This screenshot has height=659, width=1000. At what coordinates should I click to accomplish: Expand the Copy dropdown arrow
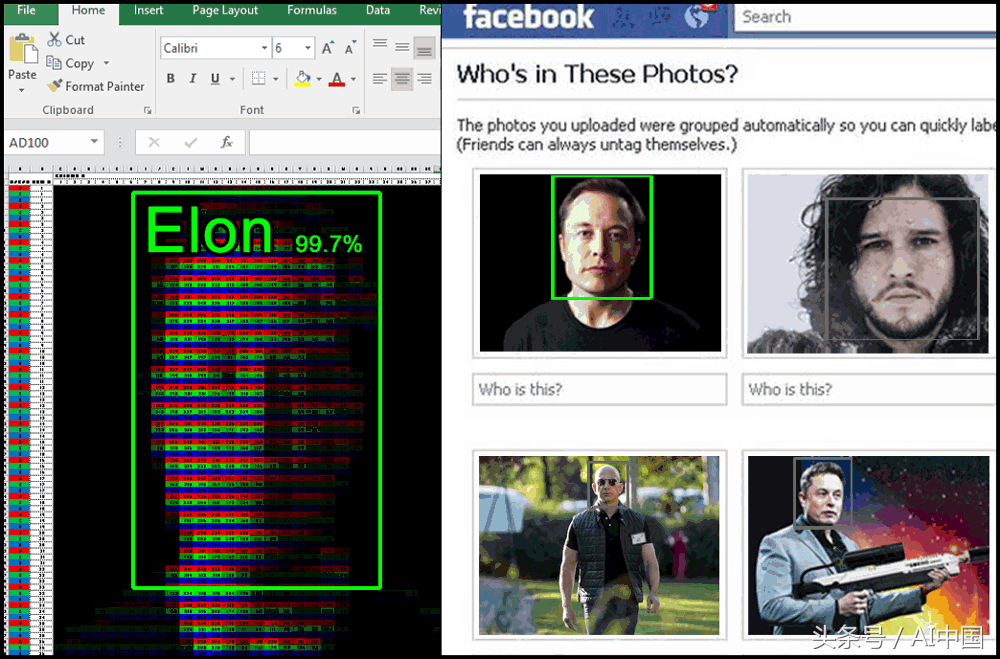[x=106, y=63]
